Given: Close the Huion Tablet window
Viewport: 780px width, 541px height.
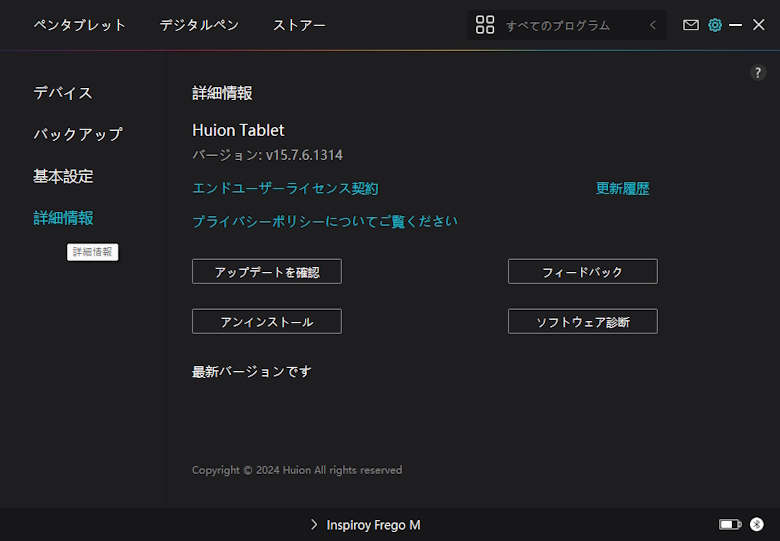Looking at the screenshot, I should [x=759, y=25].
